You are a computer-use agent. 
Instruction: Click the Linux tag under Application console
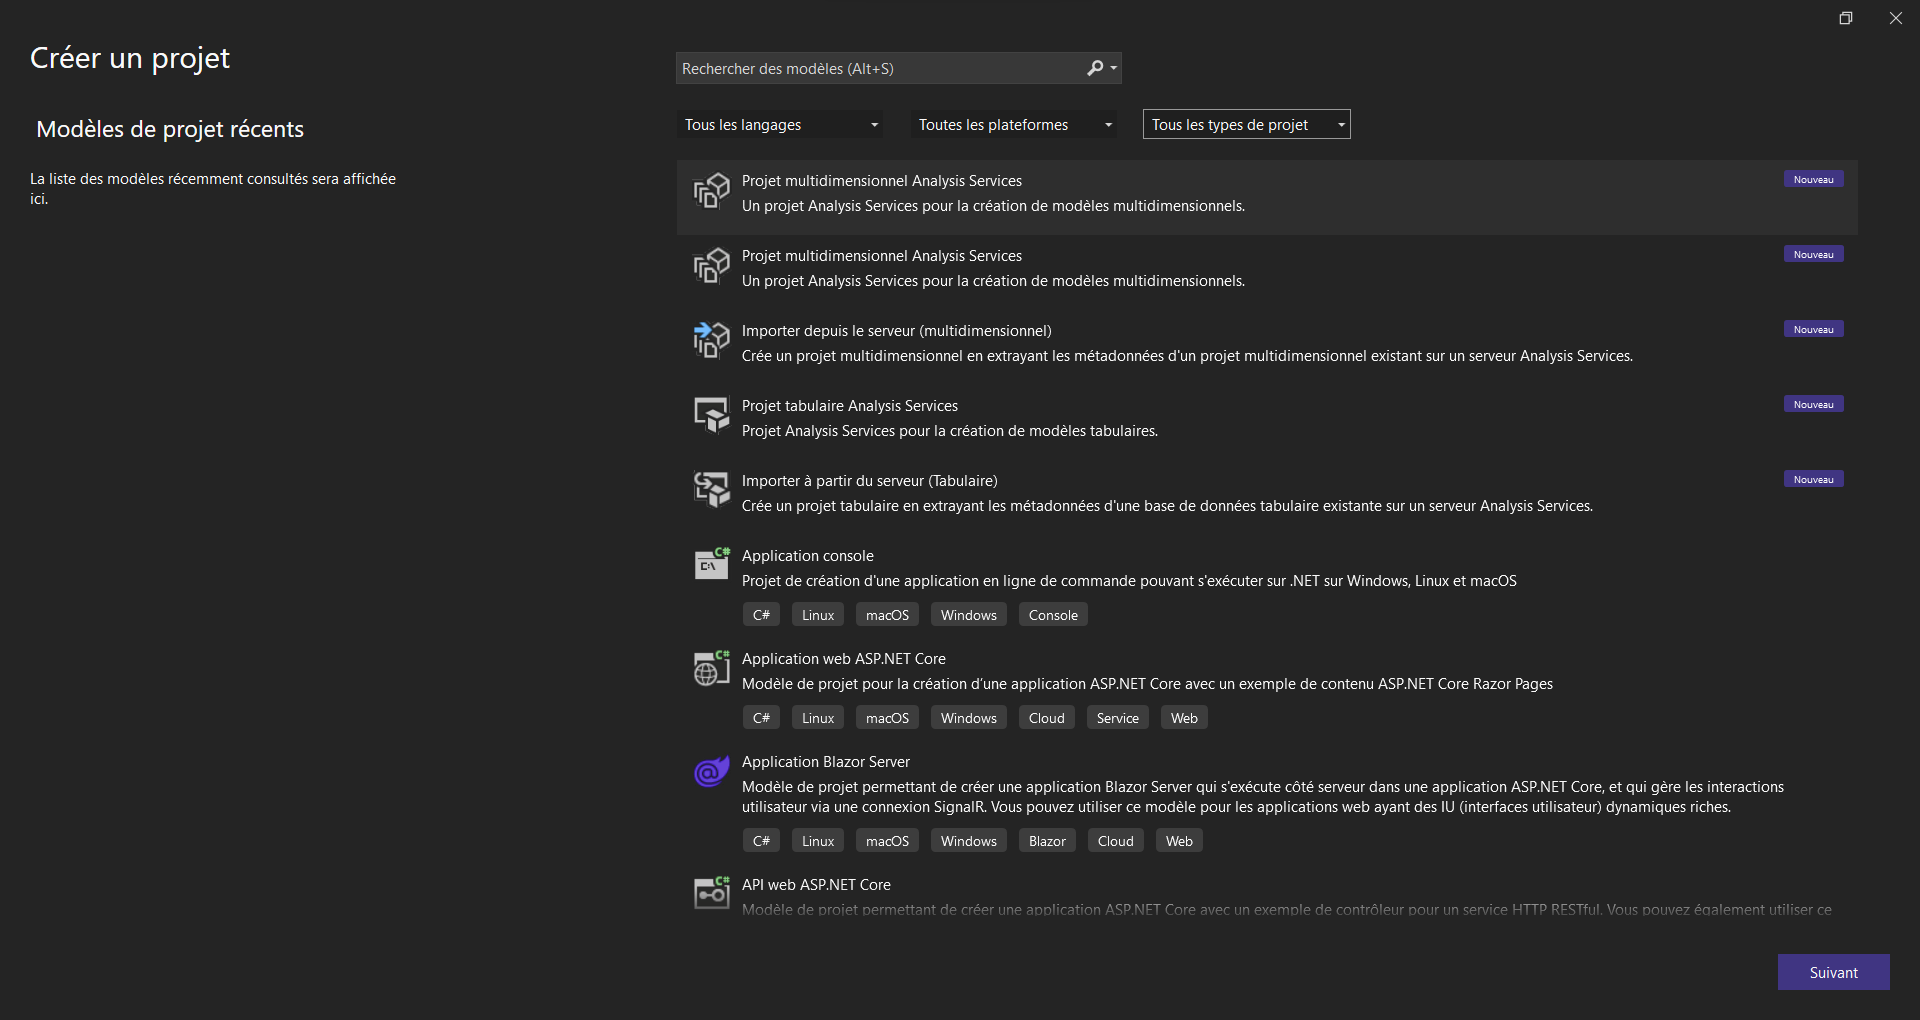pos(818,615)
